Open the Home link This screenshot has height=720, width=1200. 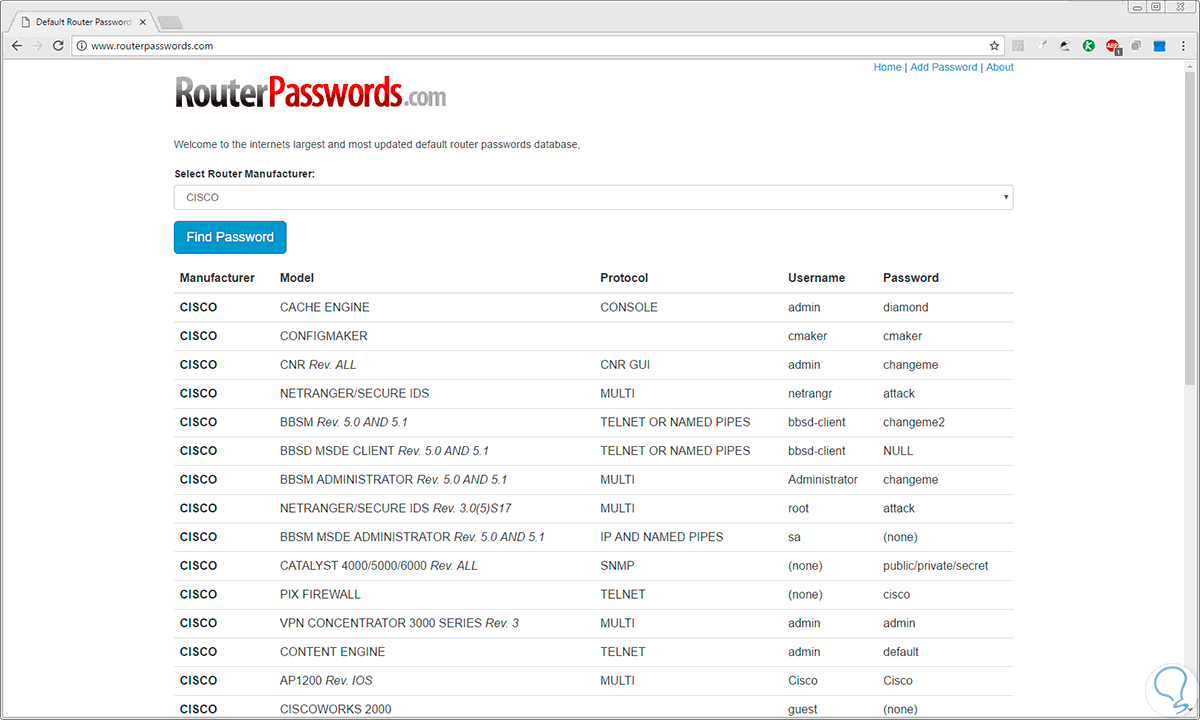point(887,67)
